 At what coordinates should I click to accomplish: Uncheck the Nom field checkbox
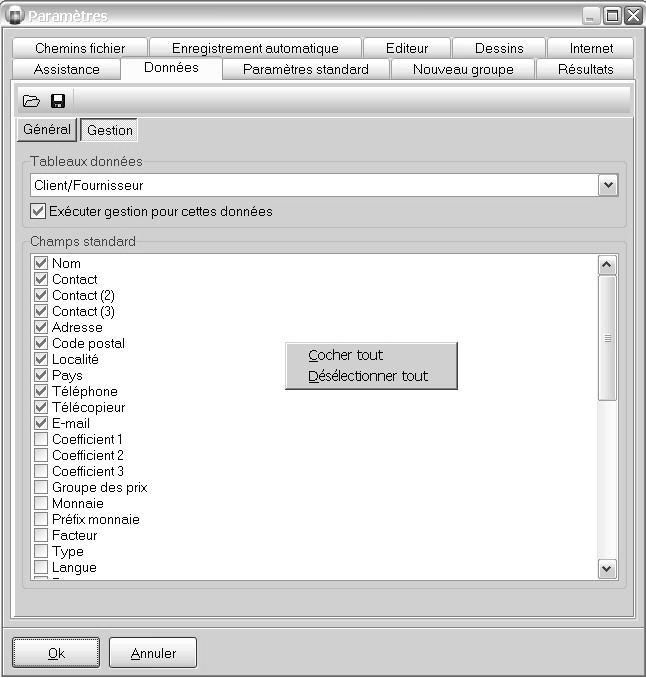41,263
